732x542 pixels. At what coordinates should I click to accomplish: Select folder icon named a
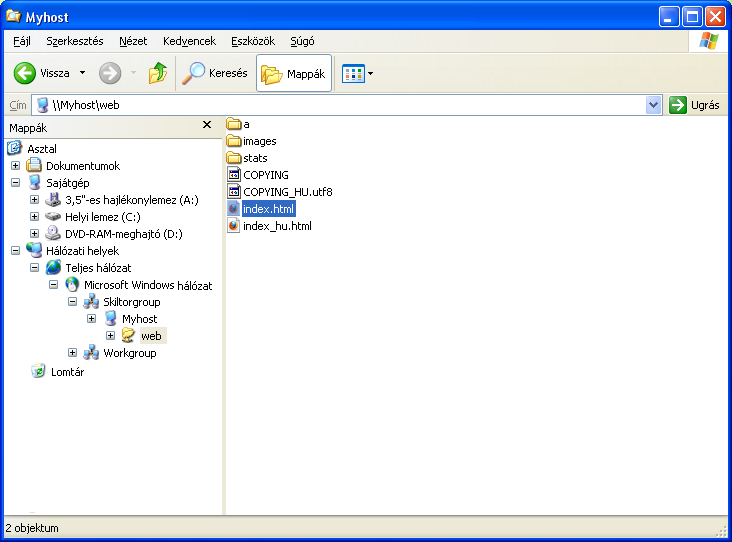[233, 124]
